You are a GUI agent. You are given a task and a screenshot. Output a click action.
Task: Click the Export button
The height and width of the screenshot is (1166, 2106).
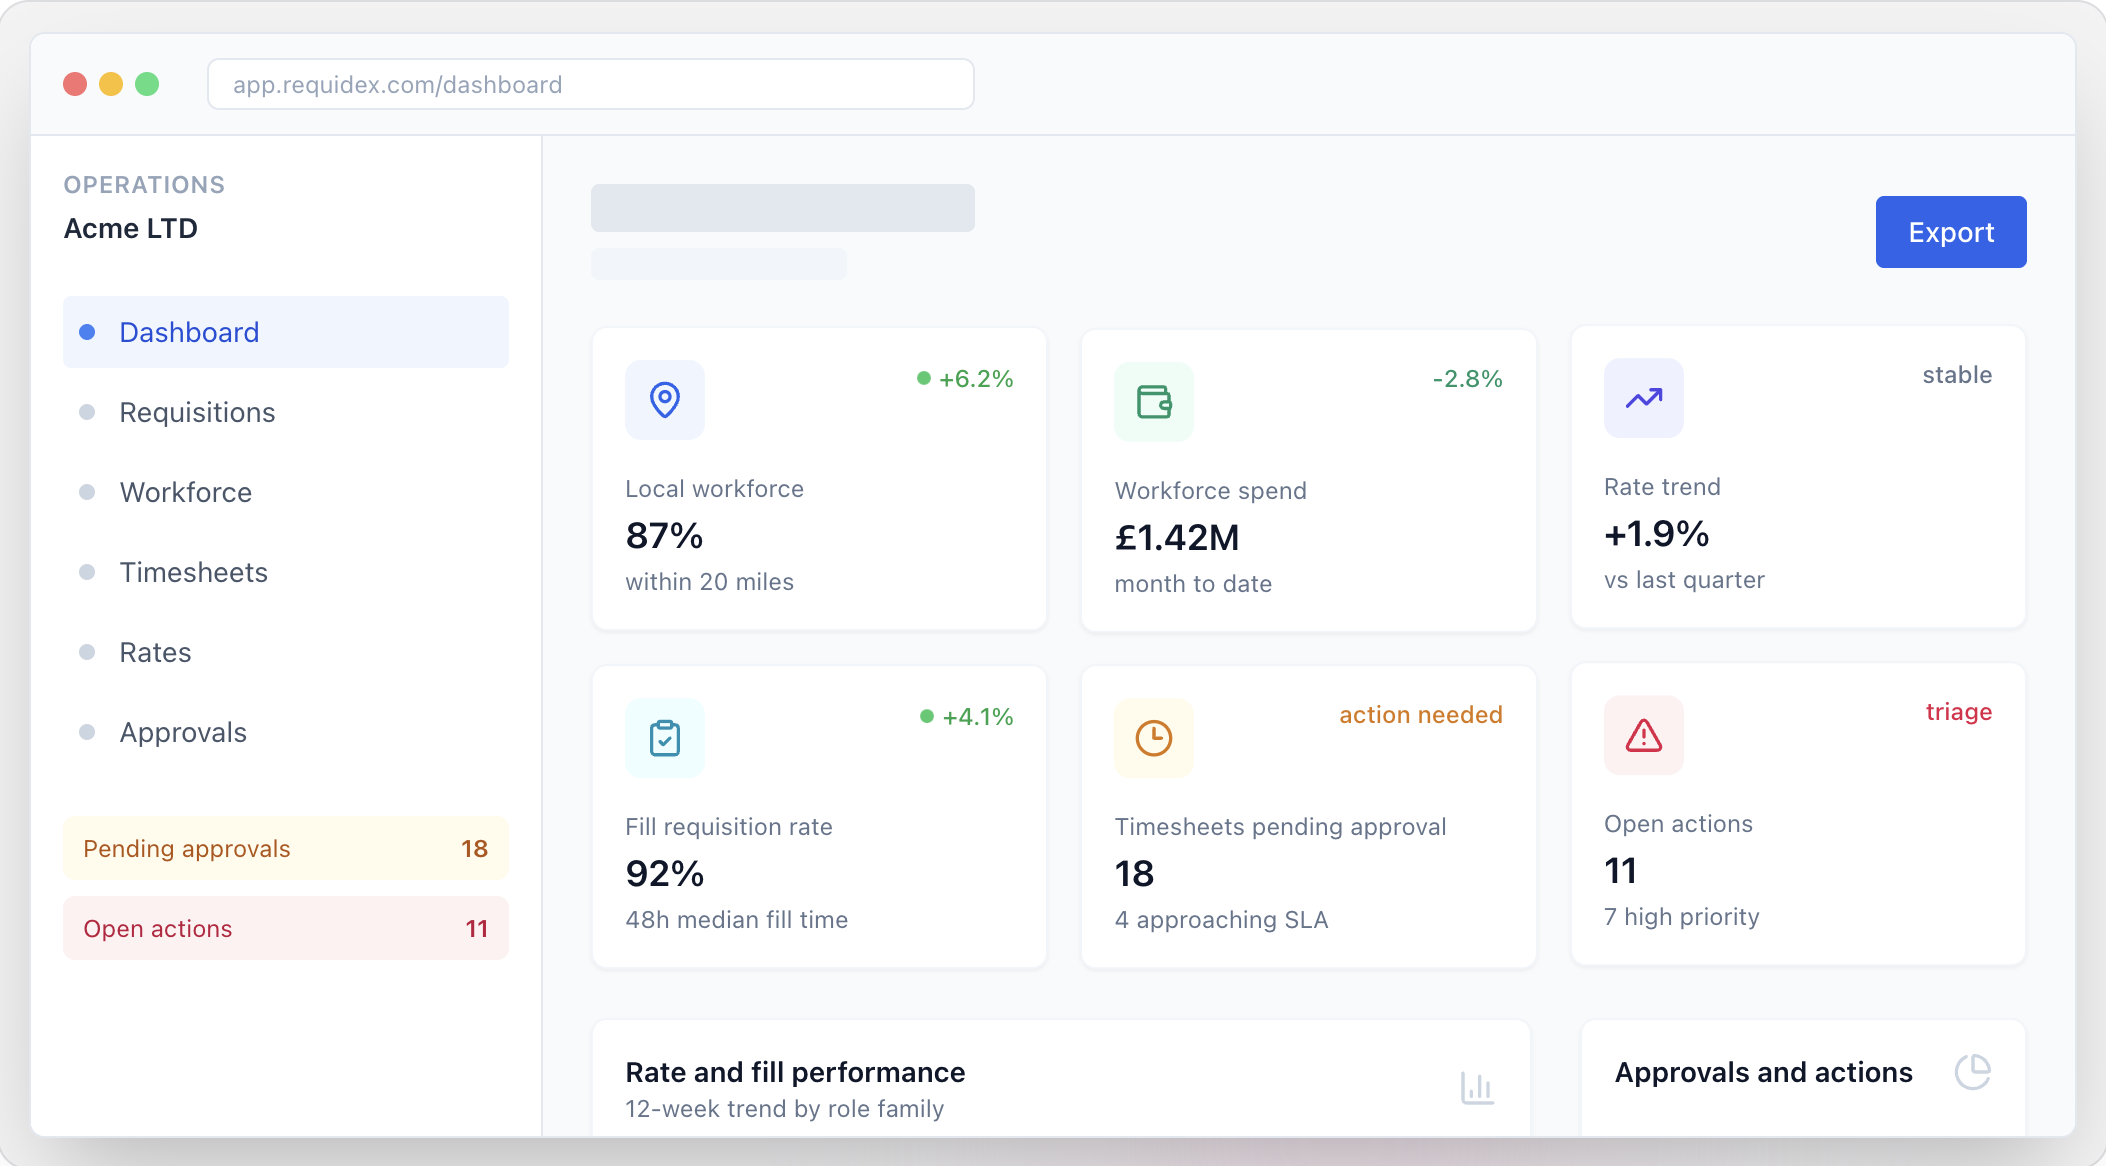(1951, 232)
